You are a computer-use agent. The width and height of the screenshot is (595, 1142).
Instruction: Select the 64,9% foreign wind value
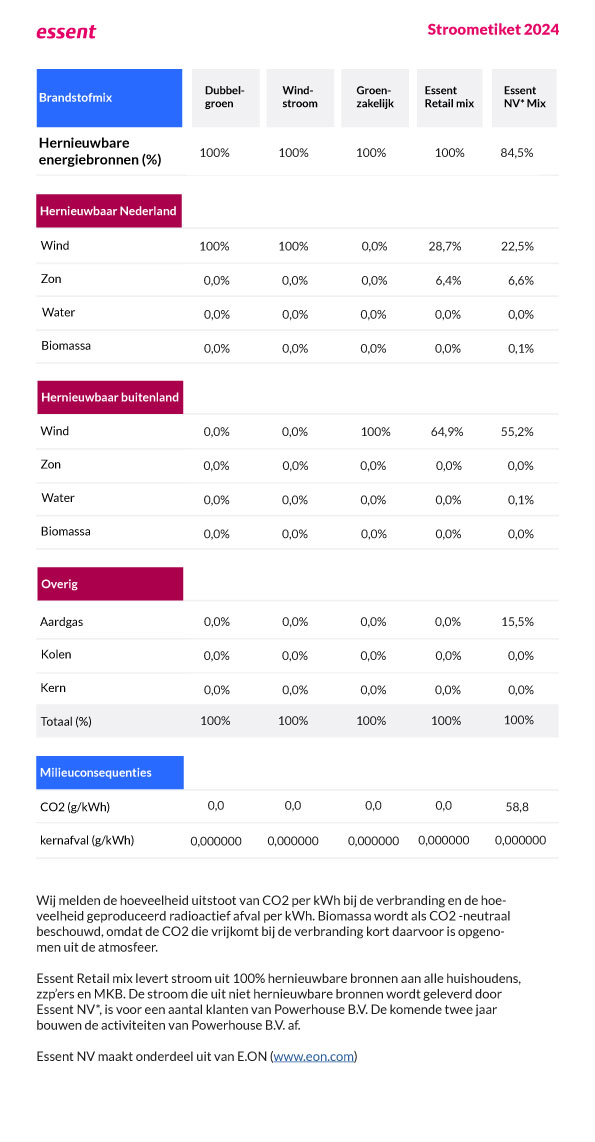[x=446, y=432]
